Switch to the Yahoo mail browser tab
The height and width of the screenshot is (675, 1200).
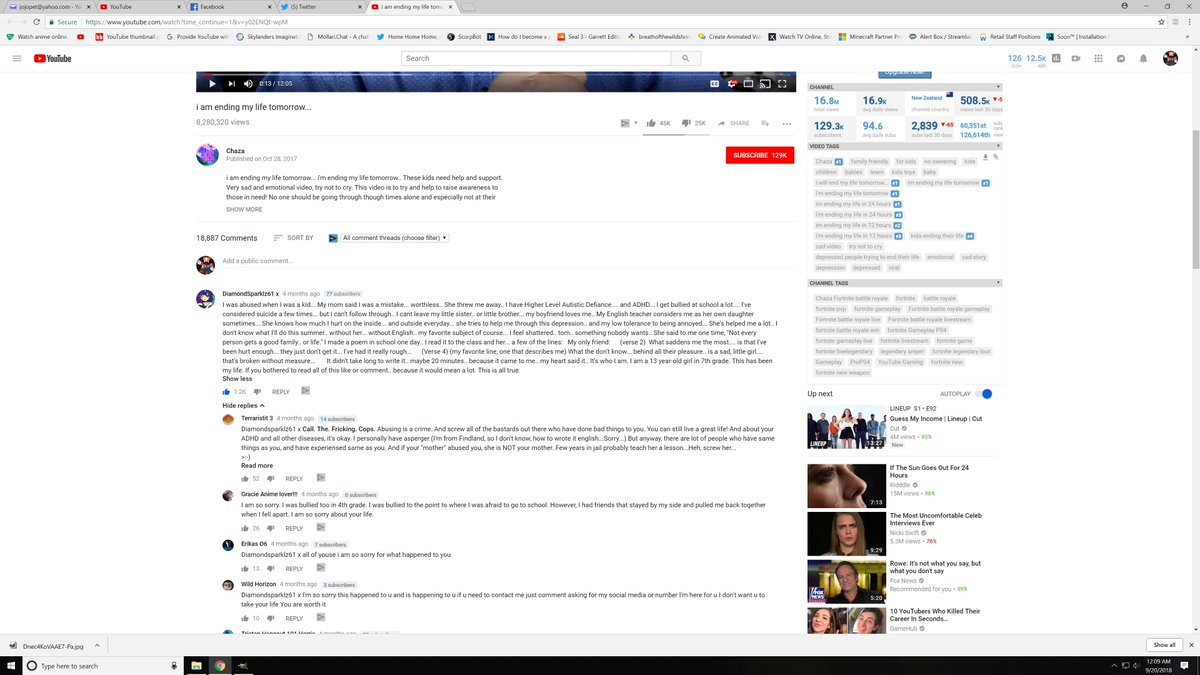50,6
